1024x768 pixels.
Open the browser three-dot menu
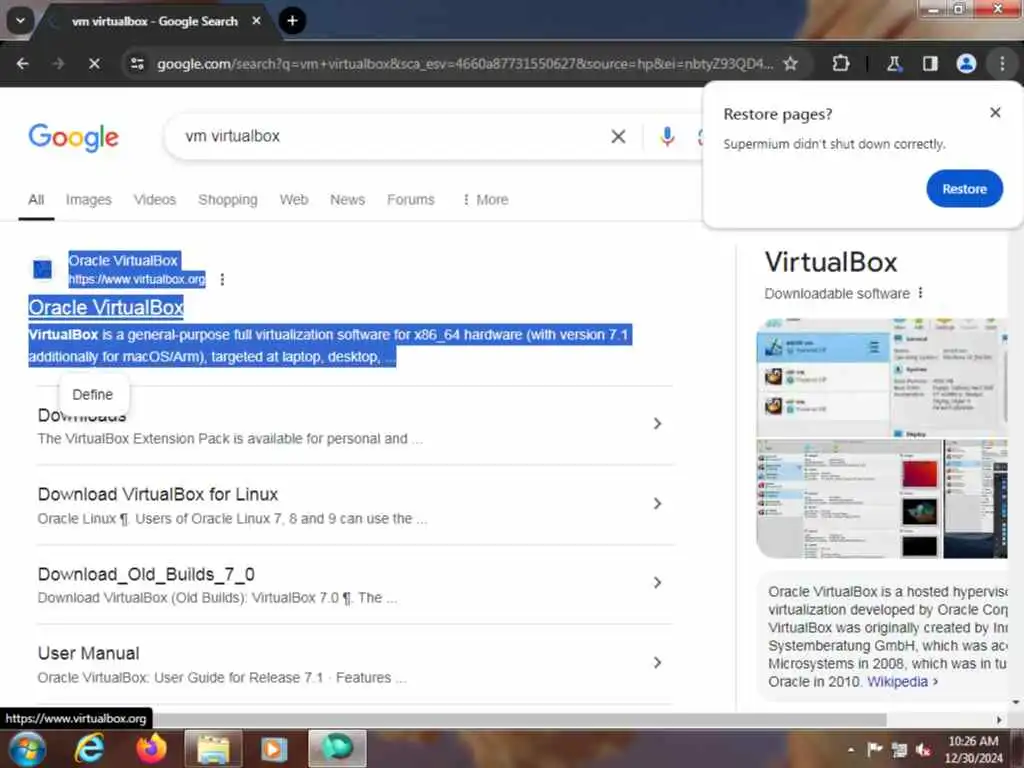pyautogui.click(x=1002, y=63)
